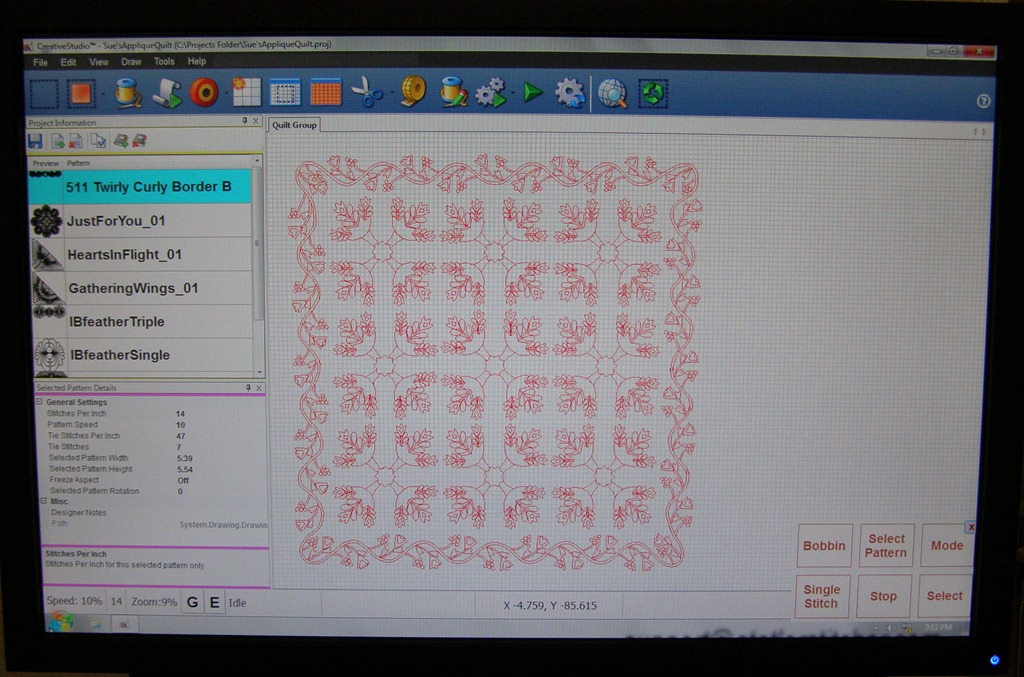The image size is (1024, 677).
Task: Select the scissors trim tool
Action: 367,92
